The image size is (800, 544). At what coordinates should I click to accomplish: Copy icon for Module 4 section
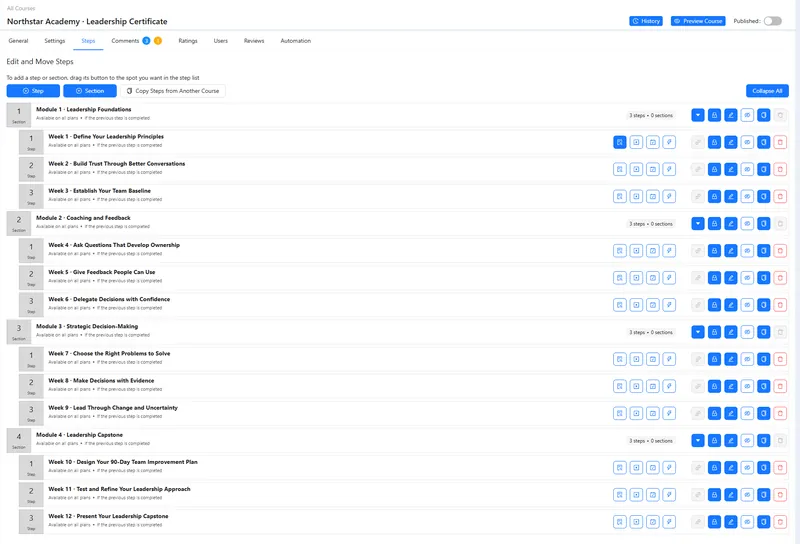pos(763,440)
